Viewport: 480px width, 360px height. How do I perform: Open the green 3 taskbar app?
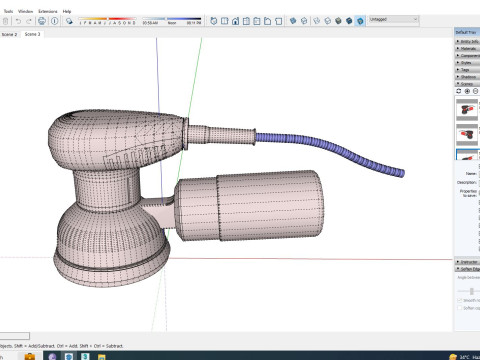(x=85, y=356)
